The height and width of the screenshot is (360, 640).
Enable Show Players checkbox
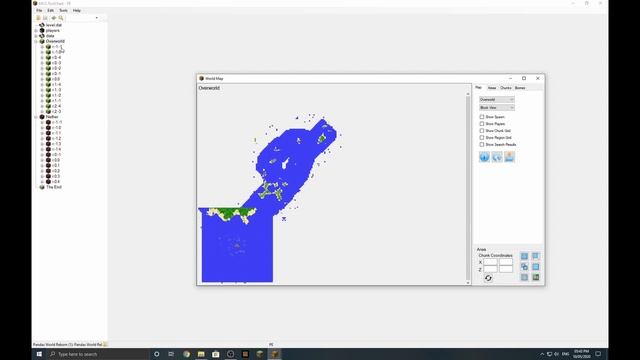pos(482,124)
